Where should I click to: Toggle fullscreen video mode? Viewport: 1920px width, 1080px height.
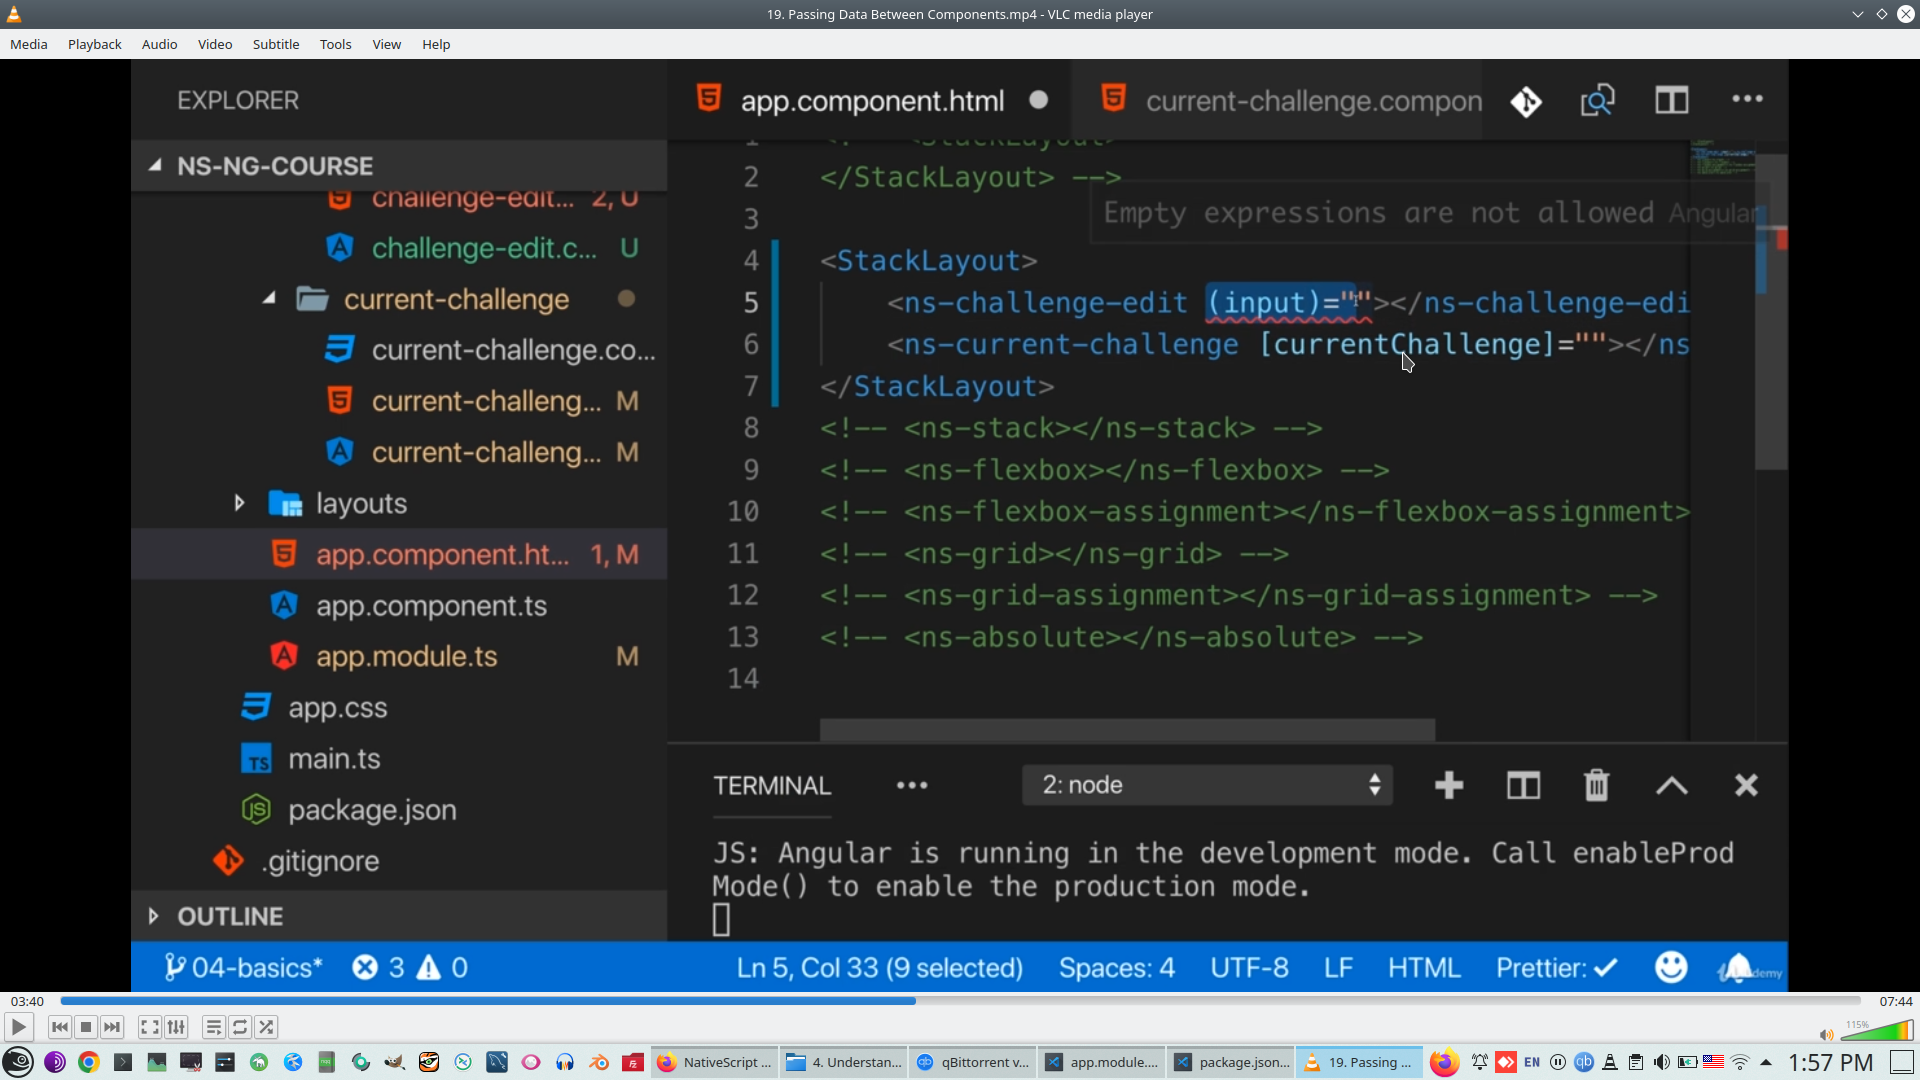(x=149, y=1027)
